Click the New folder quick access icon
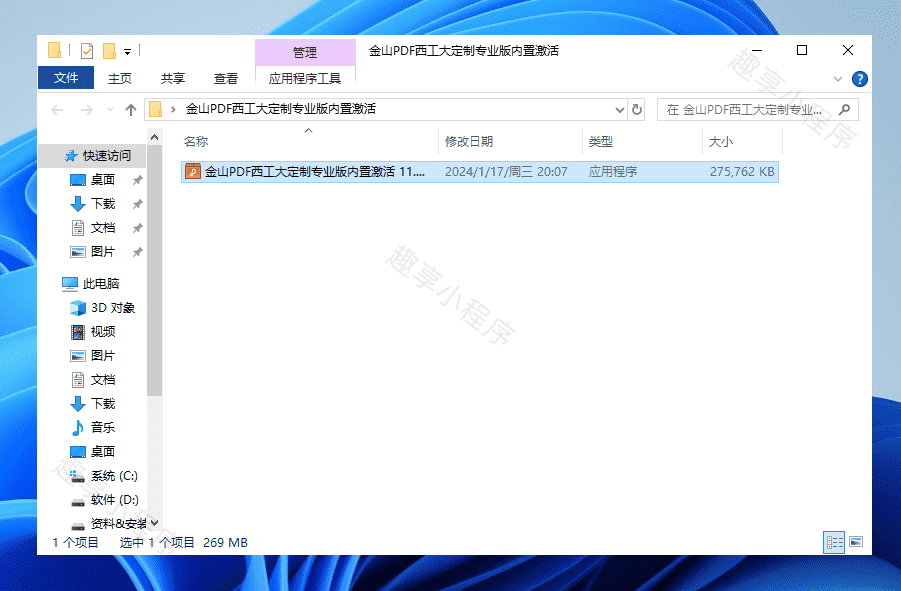 109,51
